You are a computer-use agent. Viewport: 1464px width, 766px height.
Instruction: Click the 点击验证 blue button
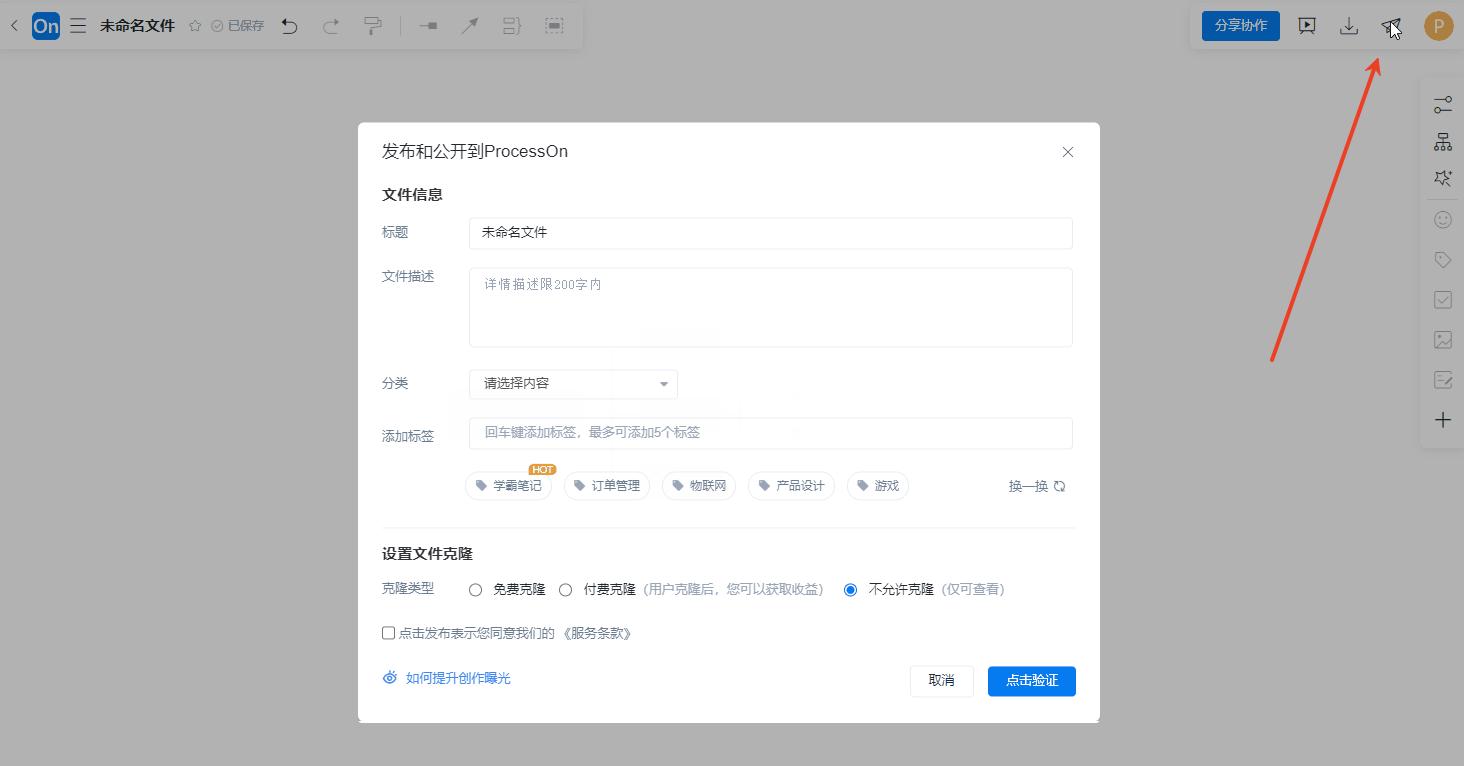click(x=1031, y=681)
